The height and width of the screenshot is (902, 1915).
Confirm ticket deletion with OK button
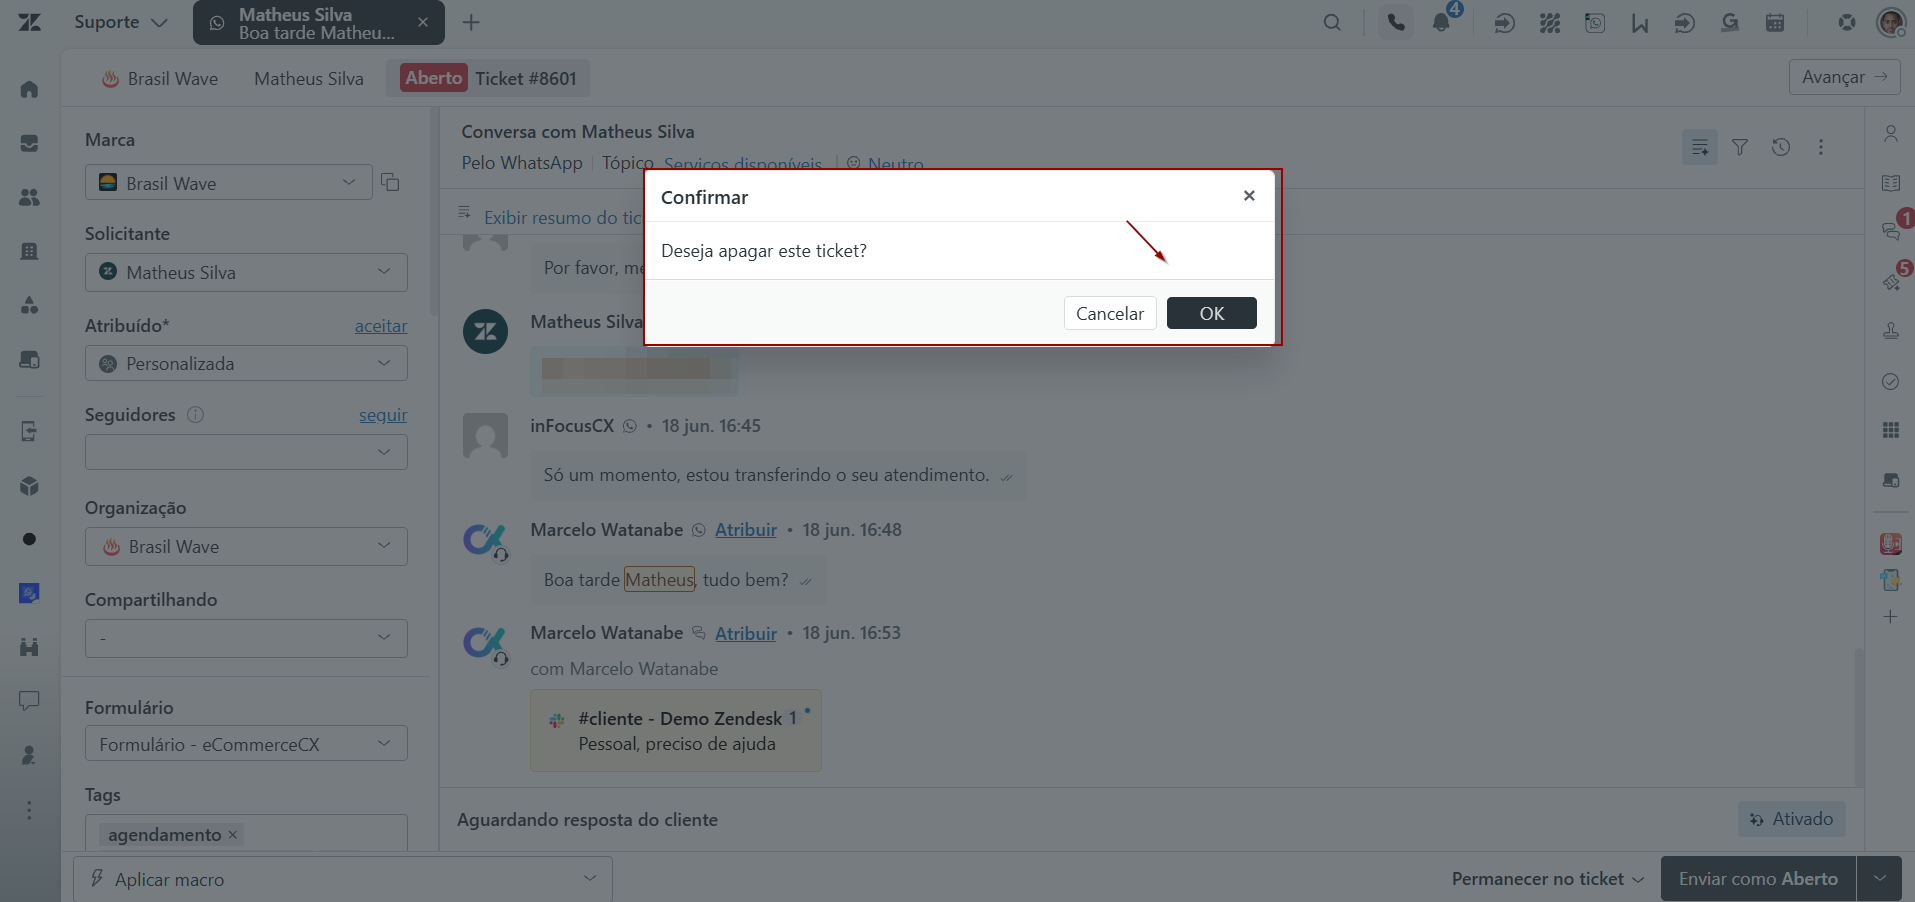1211,313
